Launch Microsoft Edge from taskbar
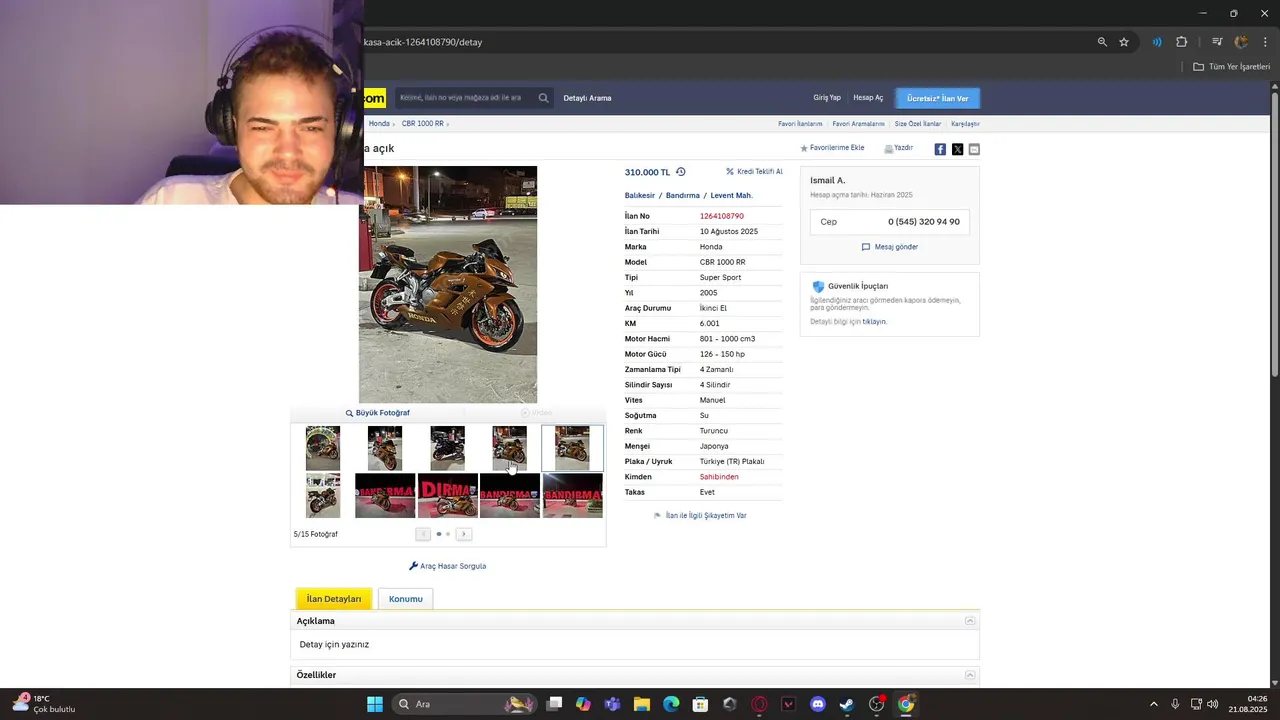This screenshot has height=720, width=1280. tap(671, 704)
